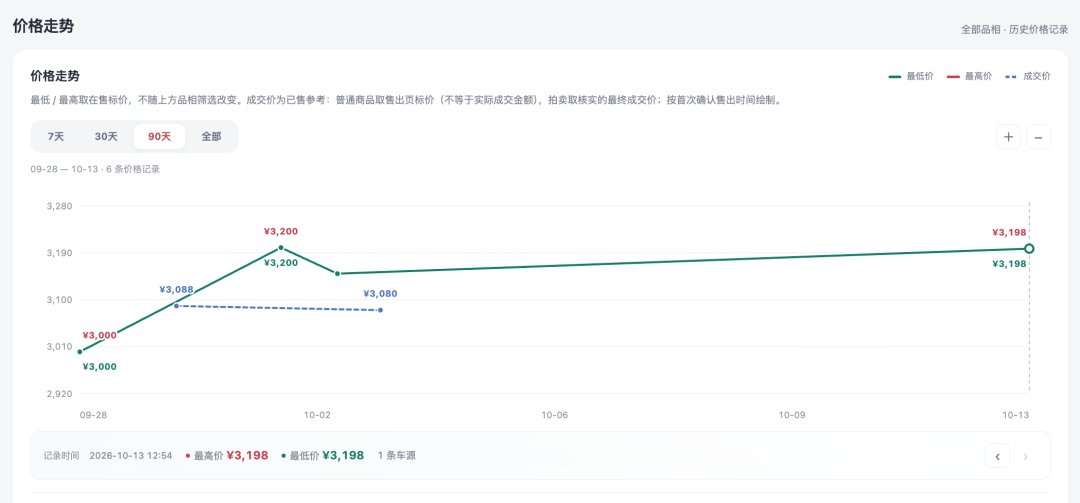Select the 全部 range tab

[x=211, y=136]
